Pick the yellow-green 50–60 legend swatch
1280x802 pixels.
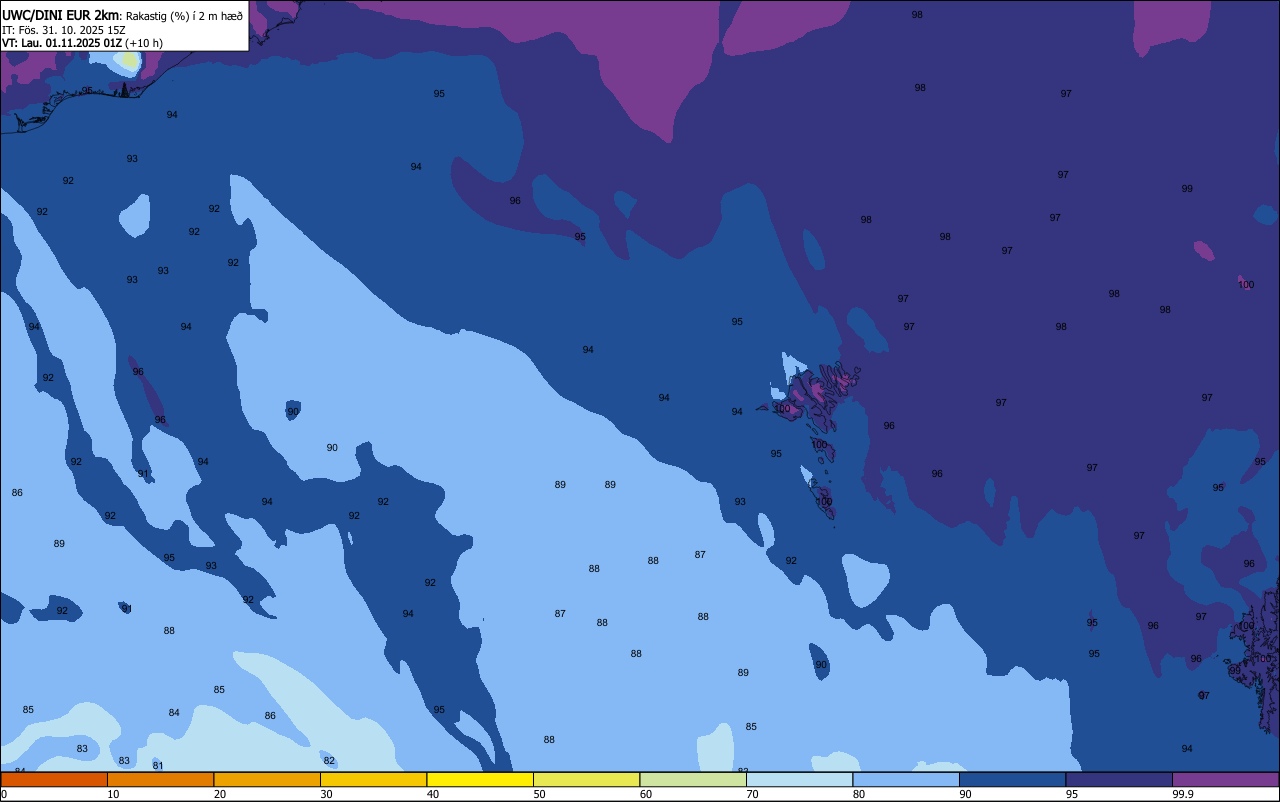pos(586,779)
